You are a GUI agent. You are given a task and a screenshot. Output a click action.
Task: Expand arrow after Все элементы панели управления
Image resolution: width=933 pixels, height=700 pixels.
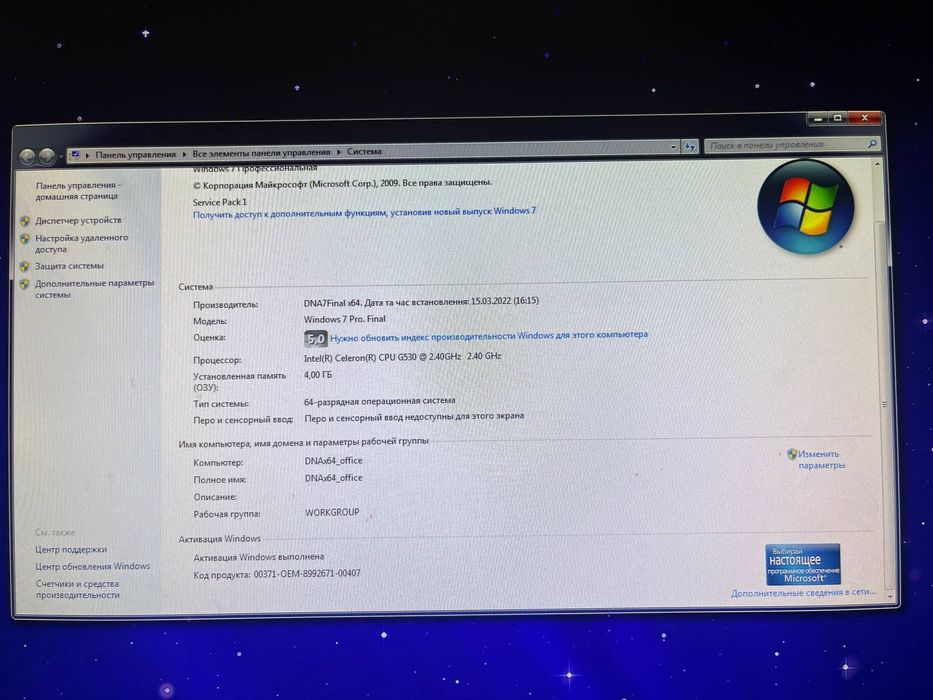339,152
